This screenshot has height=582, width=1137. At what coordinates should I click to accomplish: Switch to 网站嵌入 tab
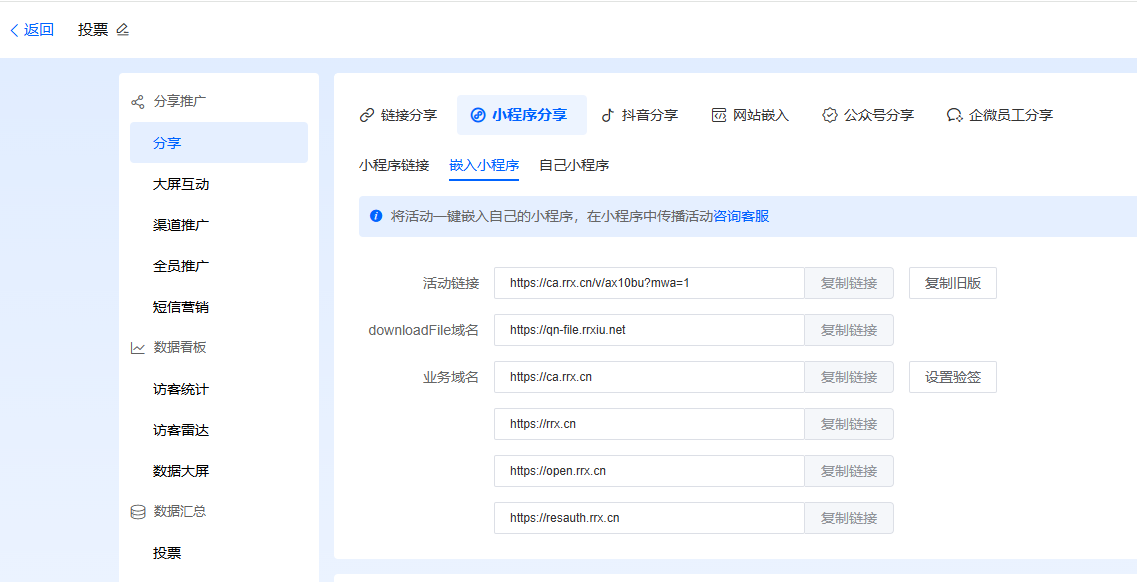click(x=750, y=115)
